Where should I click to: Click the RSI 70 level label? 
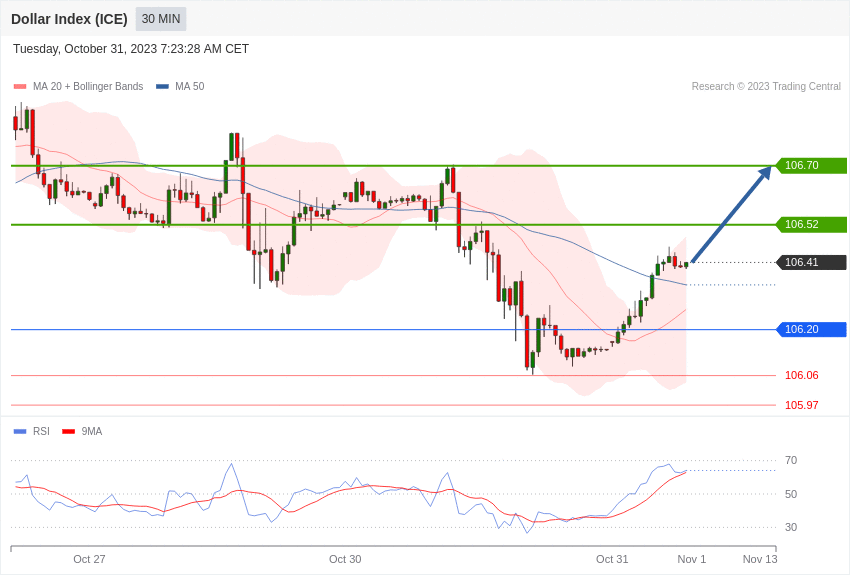791,461
